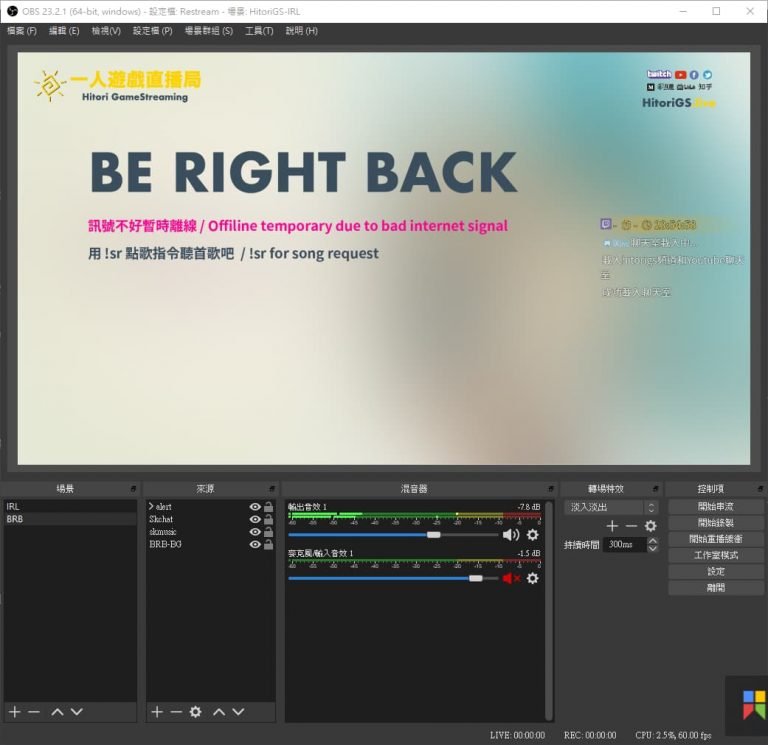Mute the 輸出音效 1 speaker icon
Screen dimensions: 768x745
(511, 535)
